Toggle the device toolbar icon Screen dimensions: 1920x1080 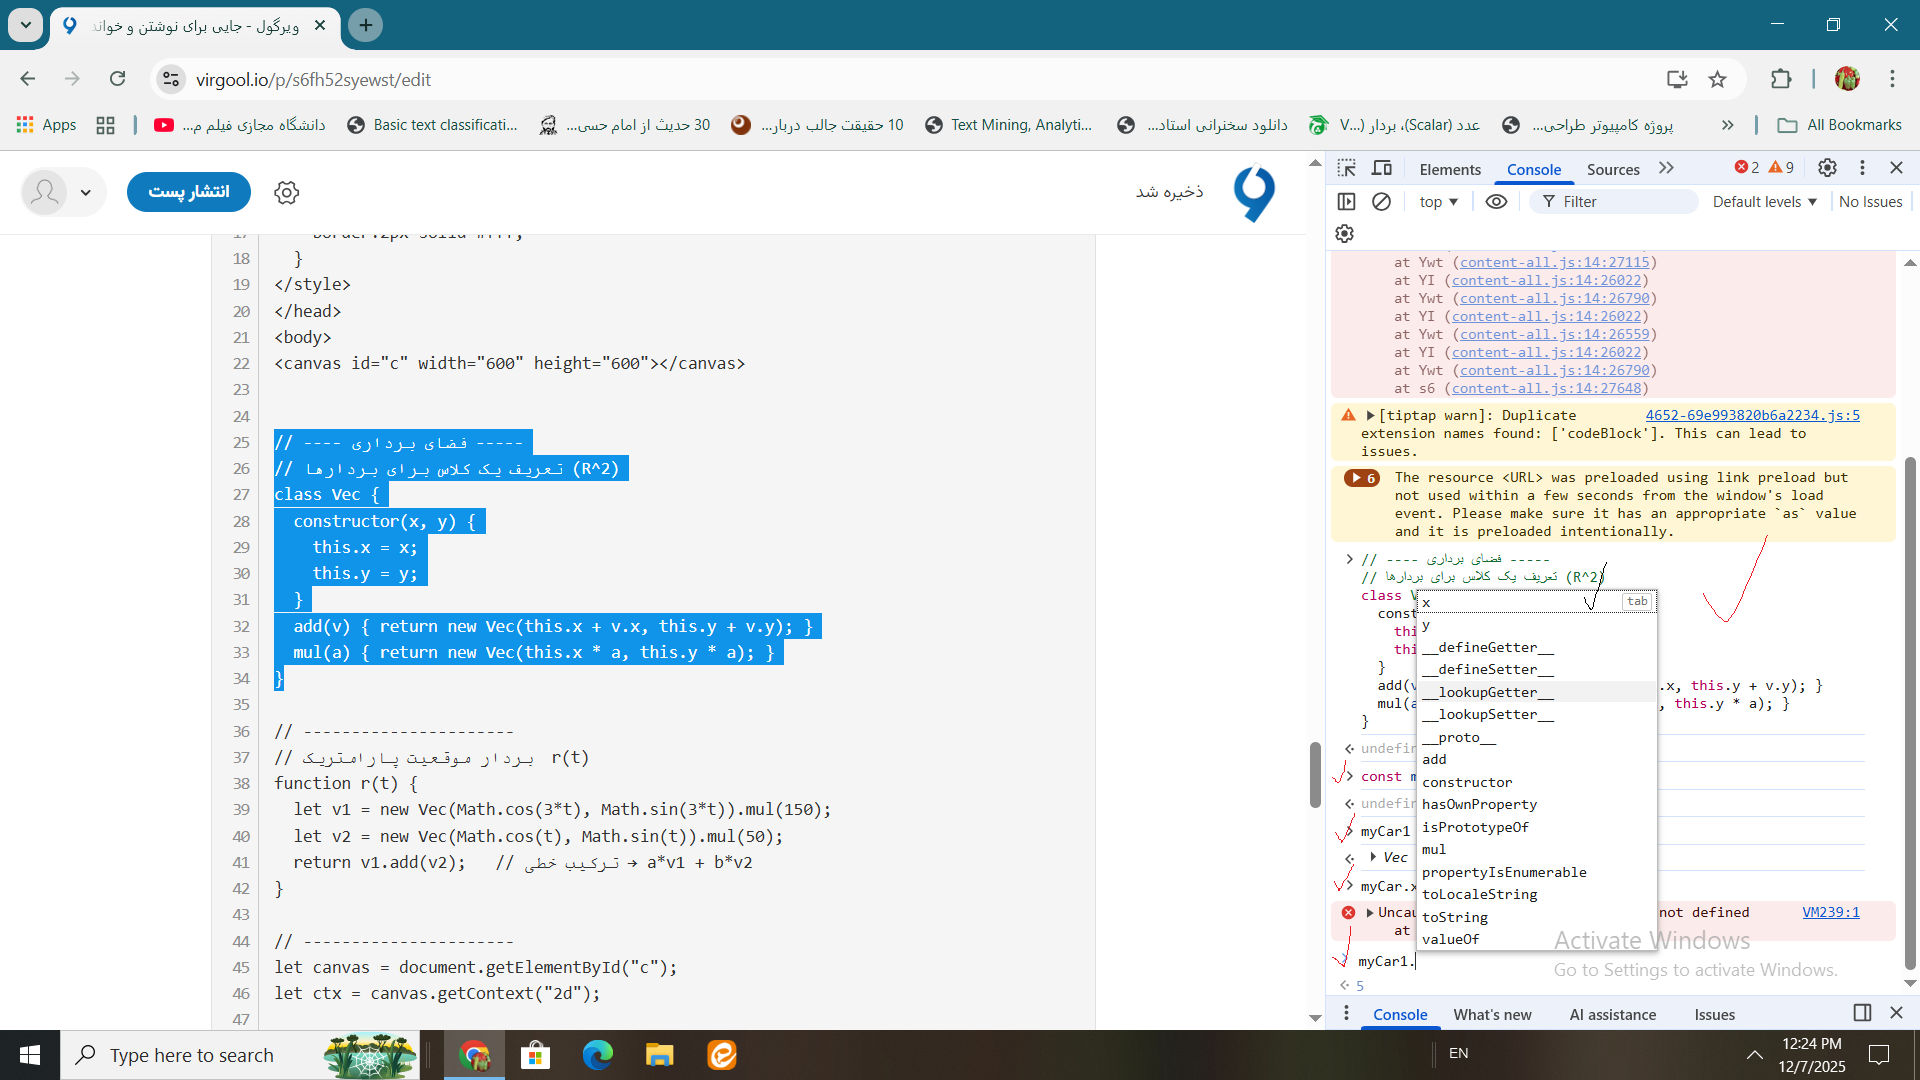click(x=1382, y=168)
